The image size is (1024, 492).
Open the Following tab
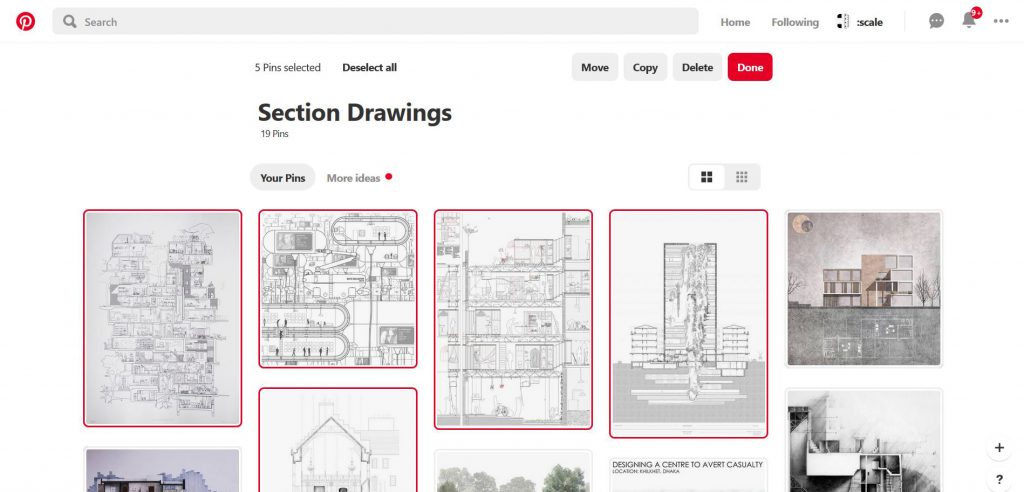[795, 22]
